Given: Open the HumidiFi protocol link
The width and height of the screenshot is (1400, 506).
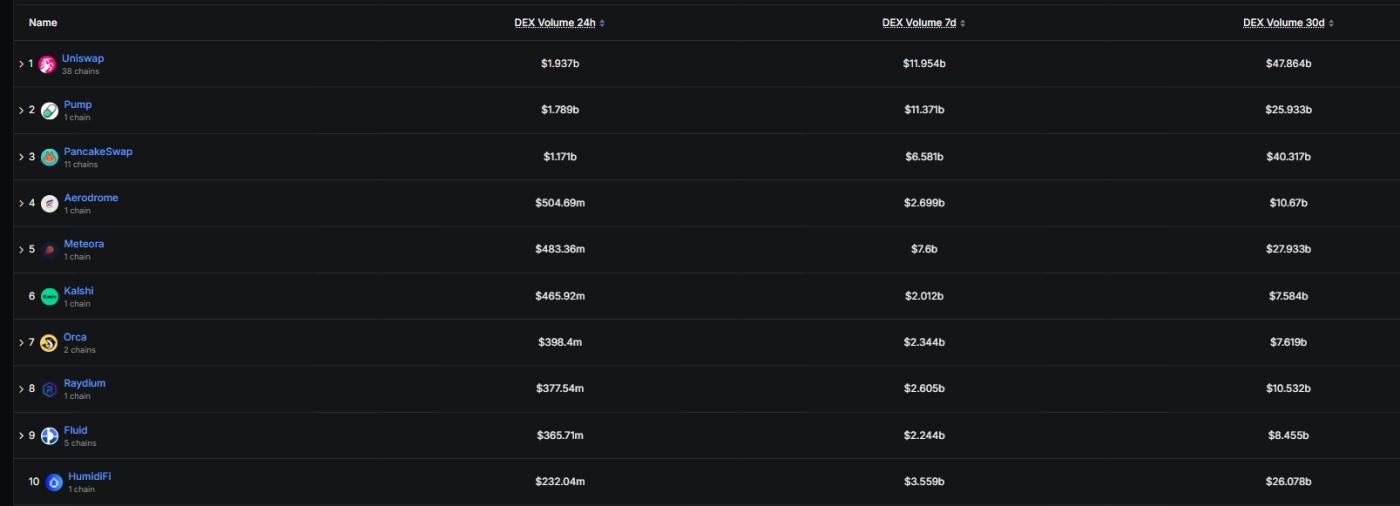Looking at the screenshot, I should (89, 476).
